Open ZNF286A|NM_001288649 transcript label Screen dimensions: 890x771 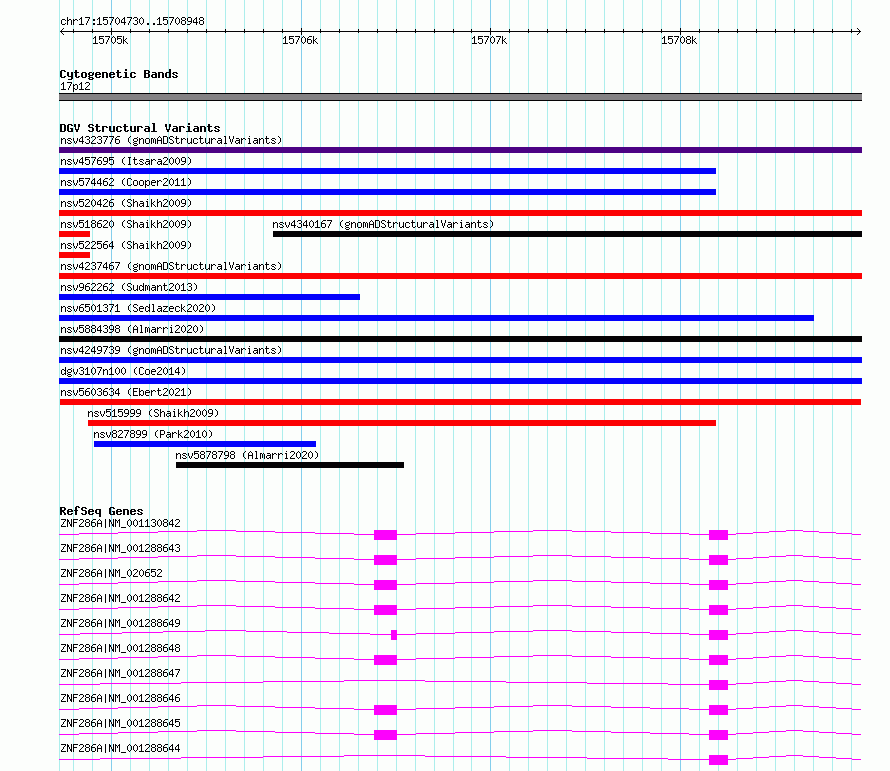(120, 623)
